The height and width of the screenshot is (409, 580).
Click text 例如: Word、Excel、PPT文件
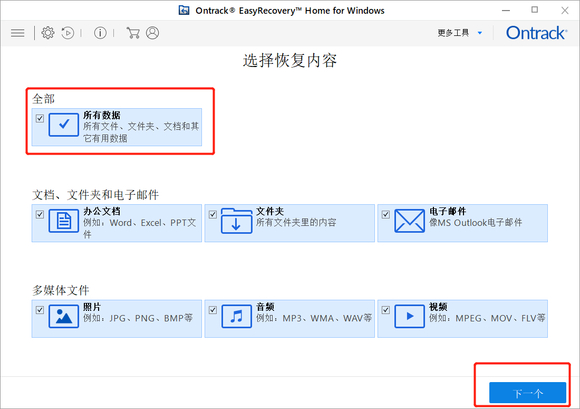pyautogui.click(x=139, y=229)
